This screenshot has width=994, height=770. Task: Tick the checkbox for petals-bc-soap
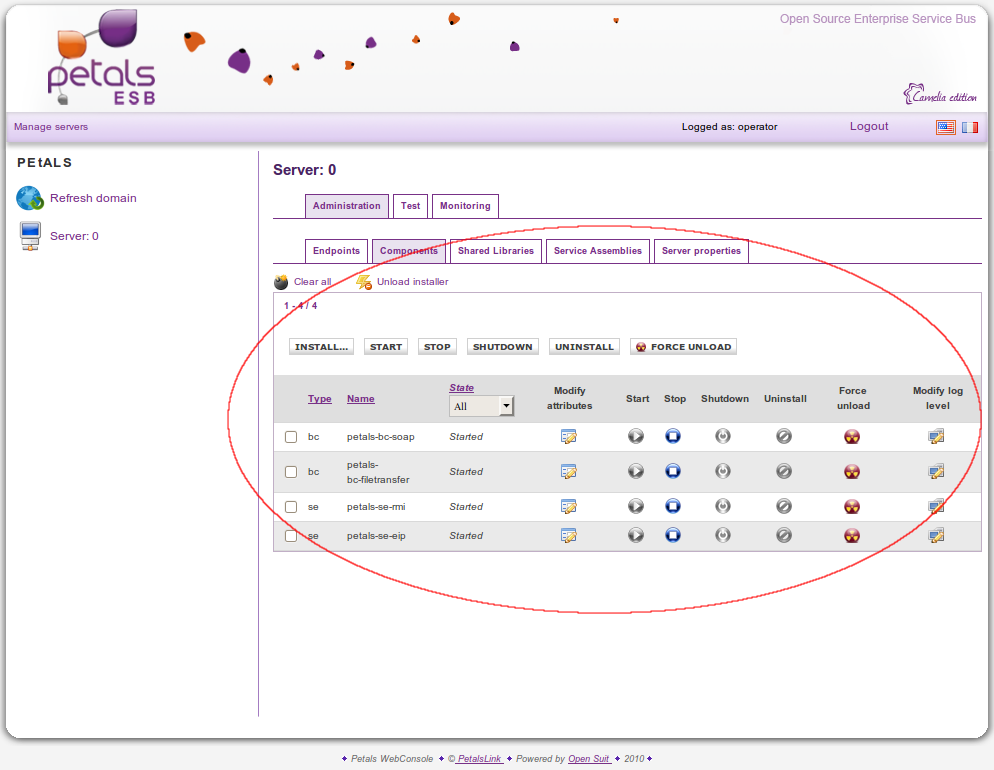point(291,437)
